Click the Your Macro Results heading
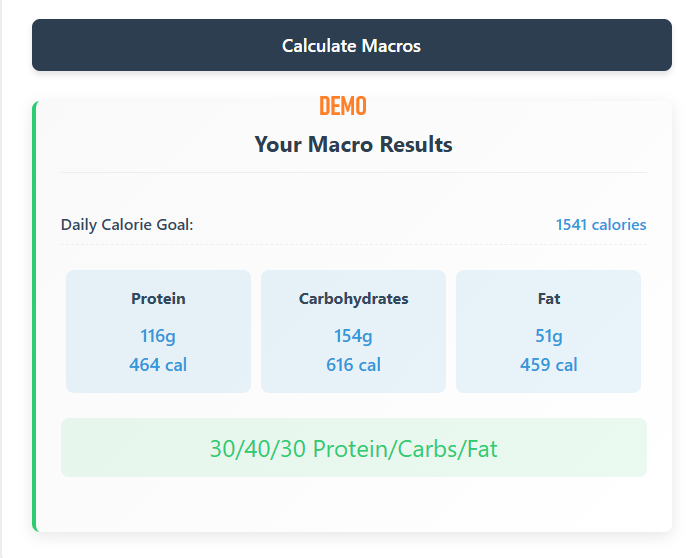Viewport: 699px width, 558px height. tap(354, 144)
